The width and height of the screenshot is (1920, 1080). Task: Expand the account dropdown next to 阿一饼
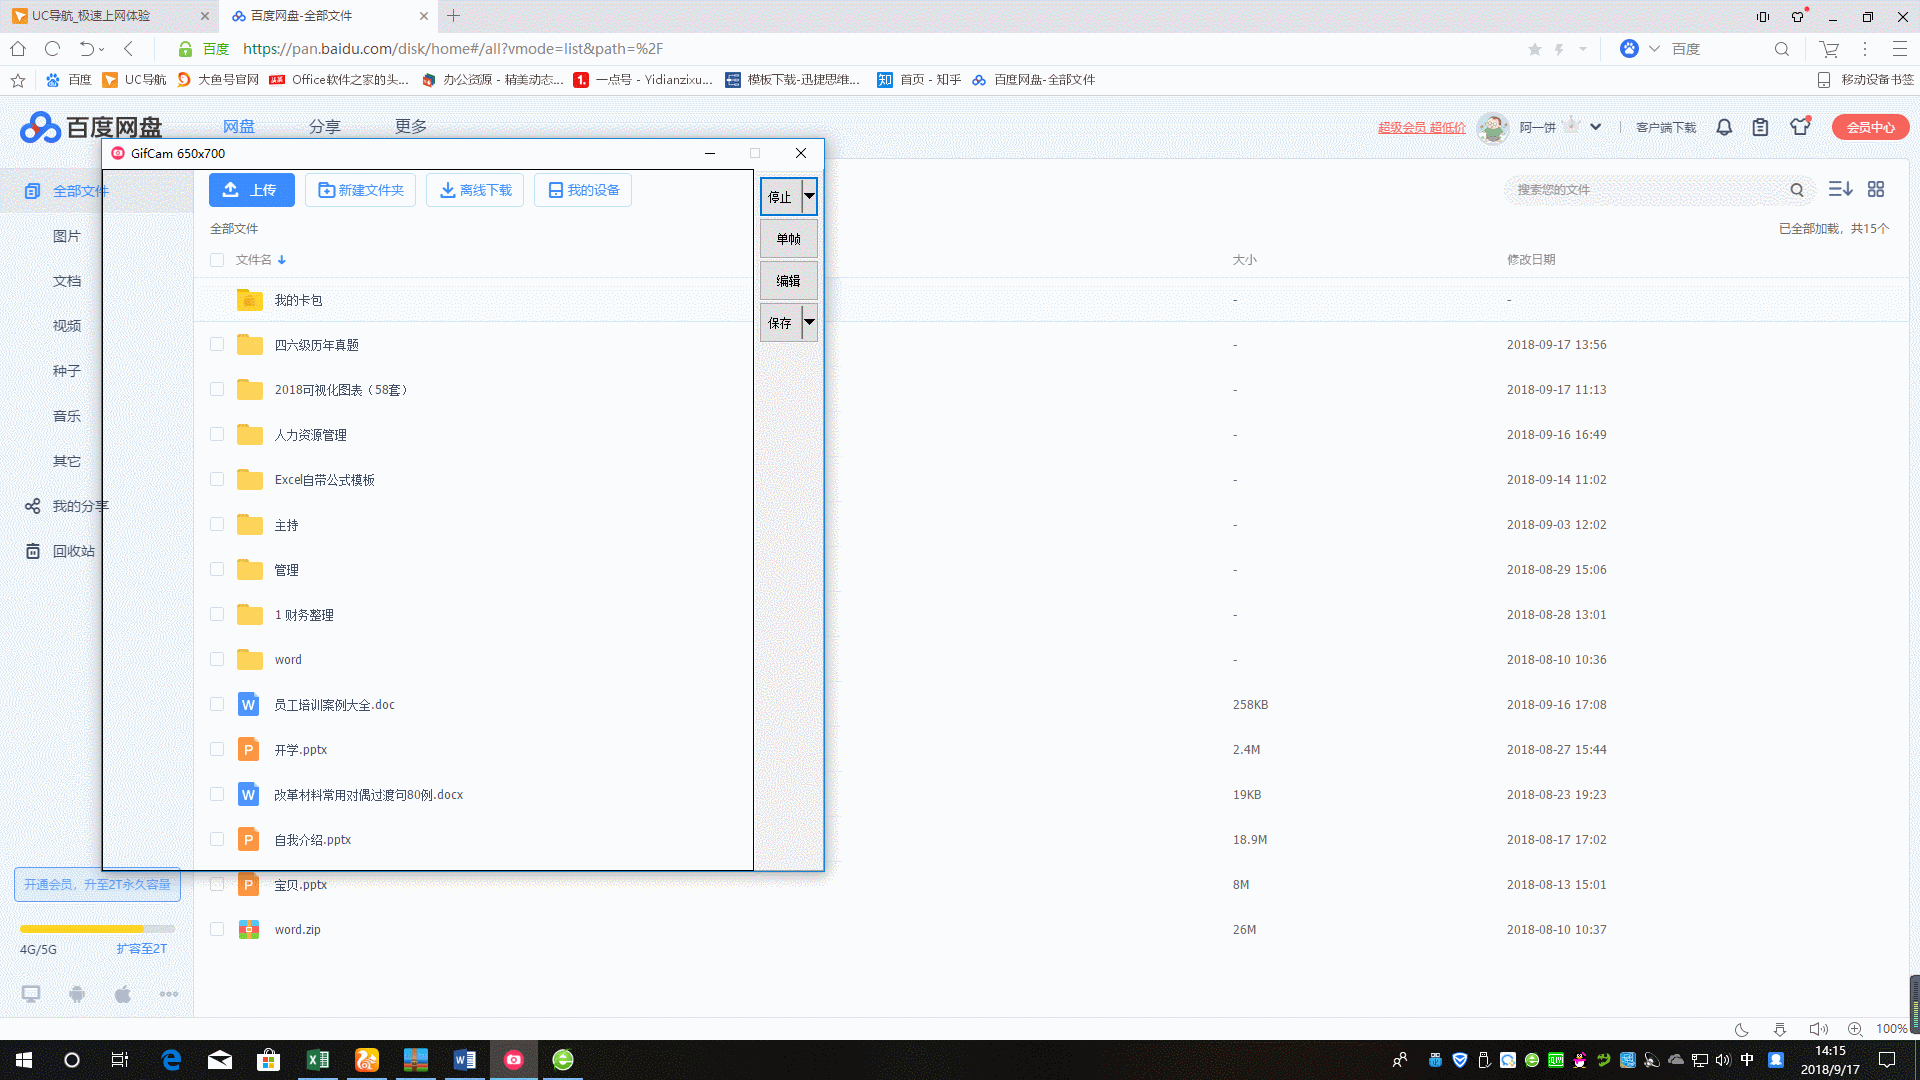1596,127
